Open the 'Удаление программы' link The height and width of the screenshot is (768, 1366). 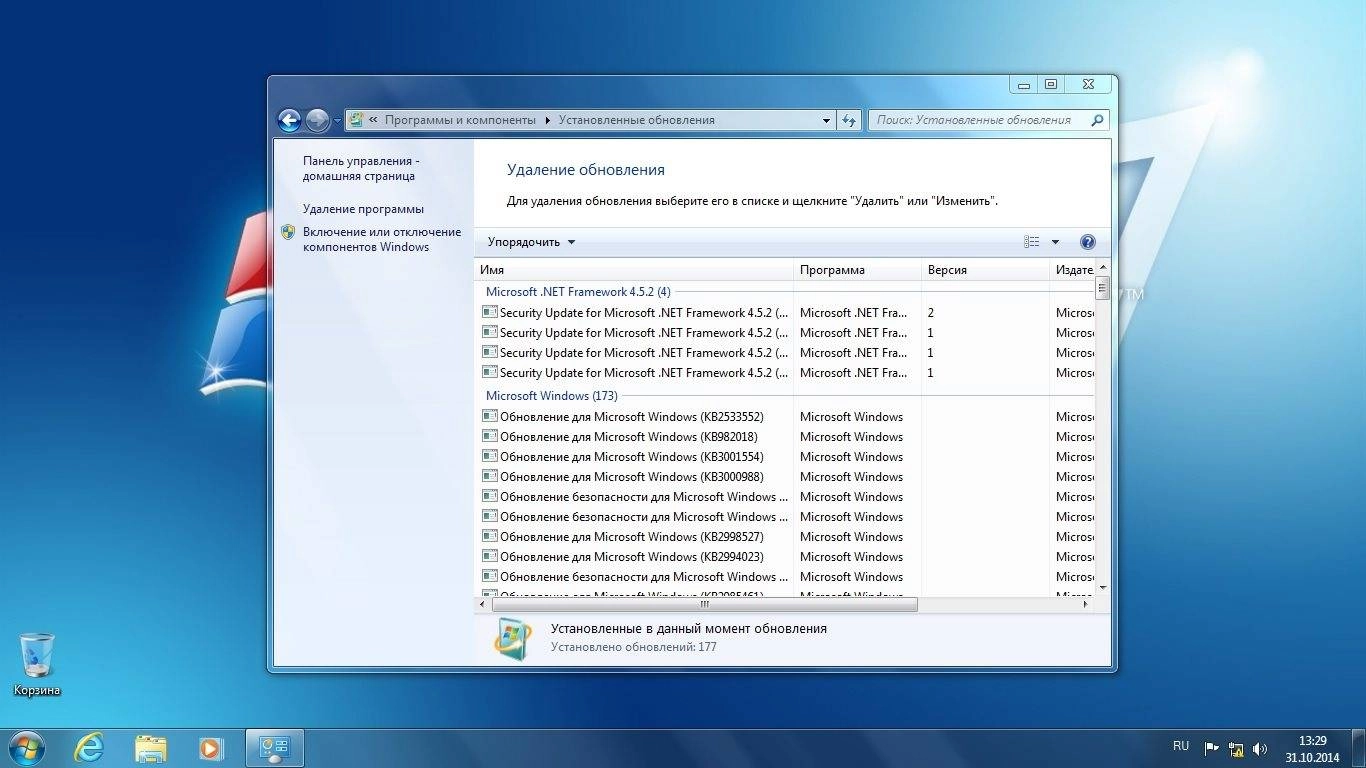[363, 209]
